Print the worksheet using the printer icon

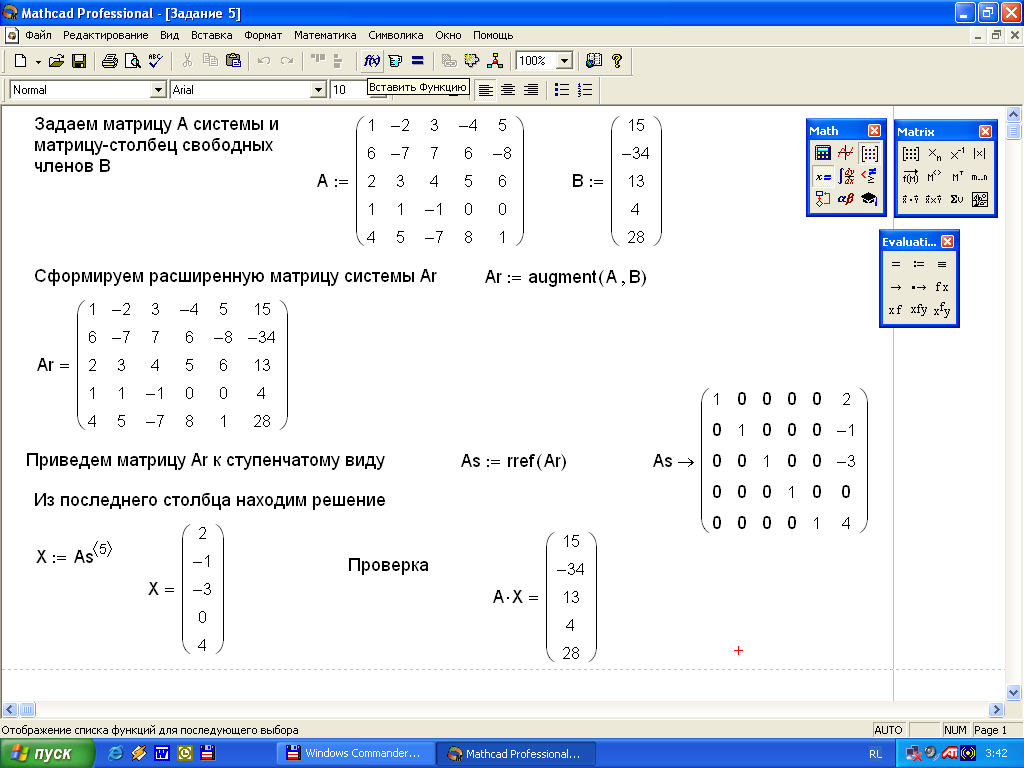point(110,61)
